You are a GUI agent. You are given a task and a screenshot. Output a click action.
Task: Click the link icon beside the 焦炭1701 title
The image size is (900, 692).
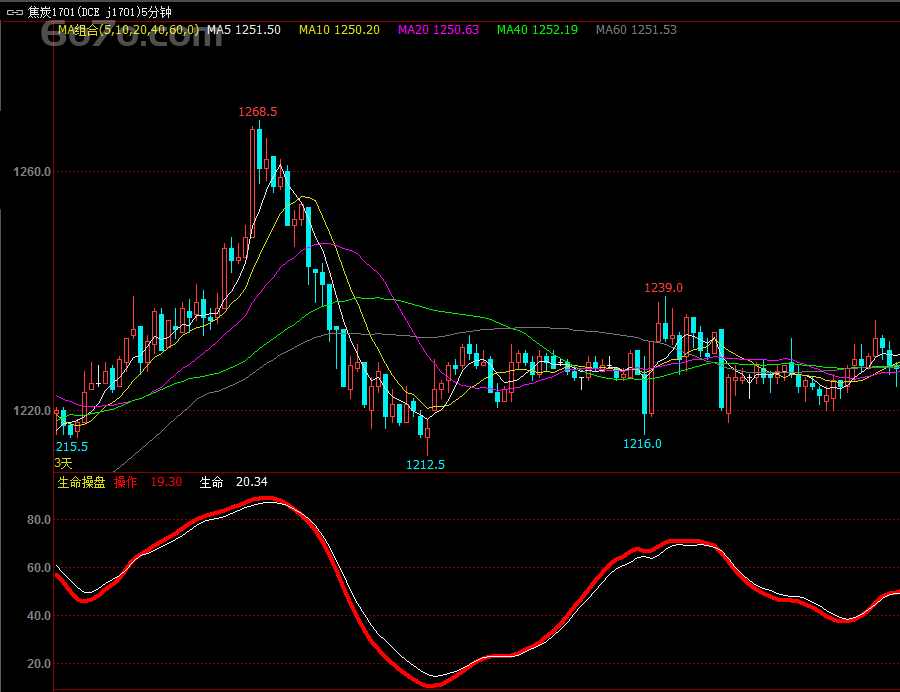tap(15, 11)
